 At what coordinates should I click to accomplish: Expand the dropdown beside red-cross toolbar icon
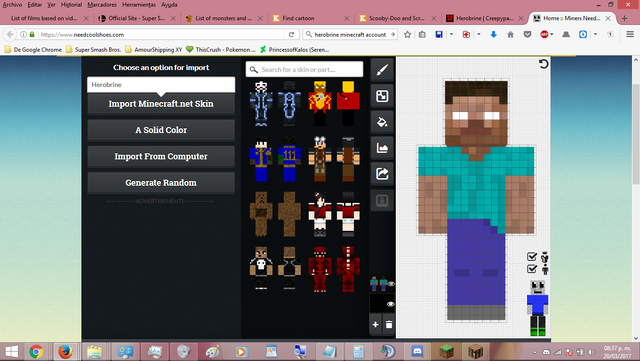(x=478, y=35)
